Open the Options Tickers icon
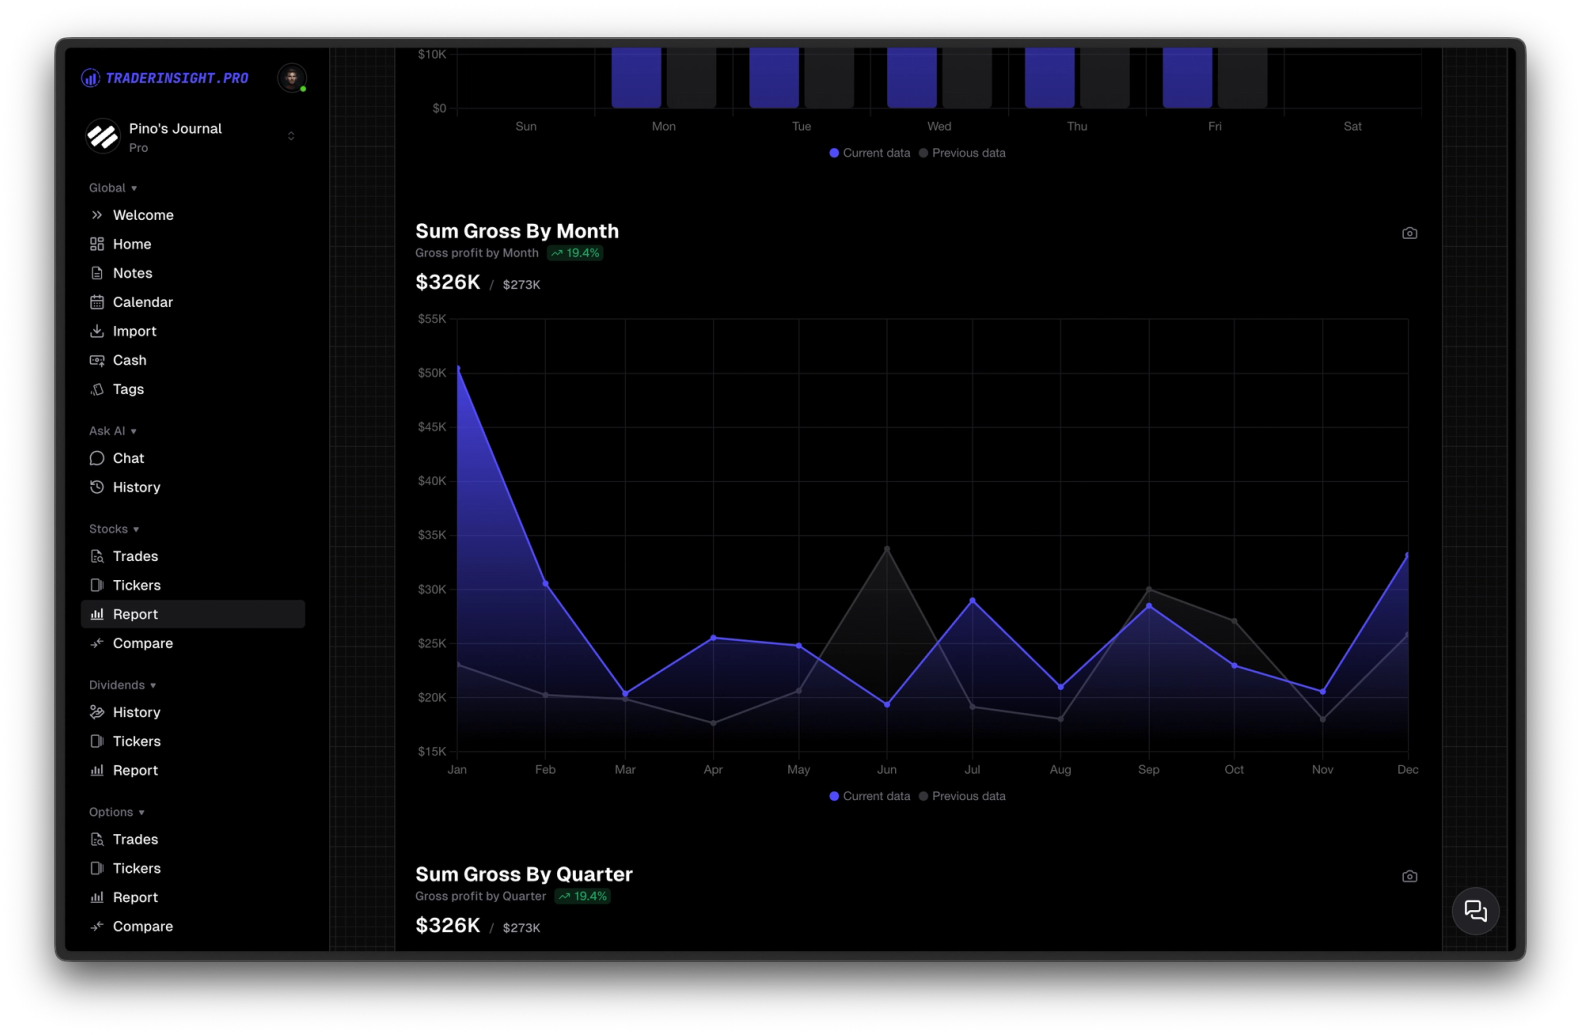Image resolution: width=1582 pixels, height=1035 pixels. point(97,868)
